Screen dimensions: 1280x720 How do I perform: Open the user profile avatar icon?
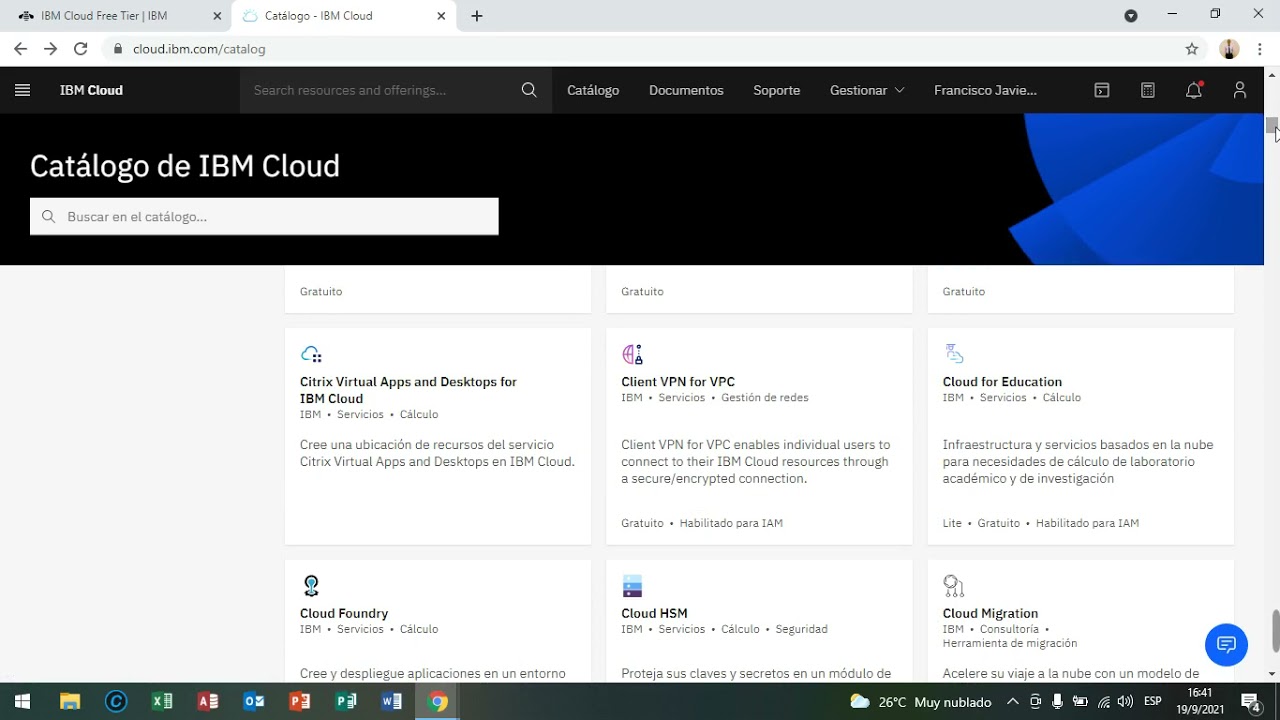tap(1240, 90)
